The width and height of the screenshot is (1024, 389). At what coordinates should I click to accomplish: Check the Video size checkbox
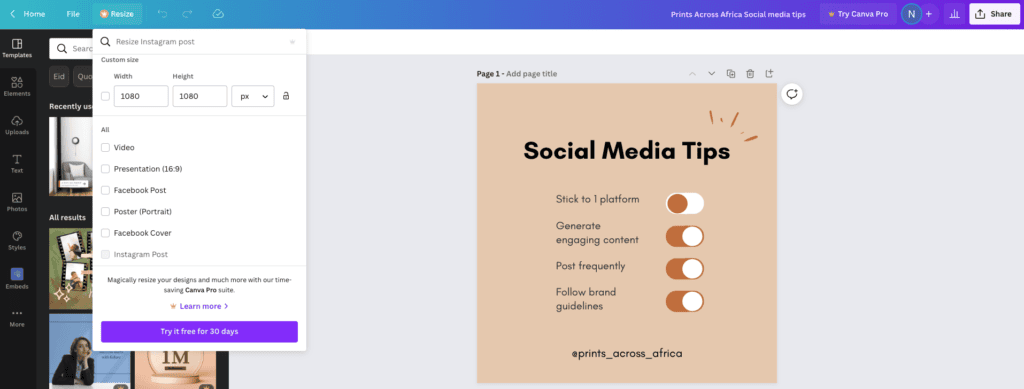point(106,148)
